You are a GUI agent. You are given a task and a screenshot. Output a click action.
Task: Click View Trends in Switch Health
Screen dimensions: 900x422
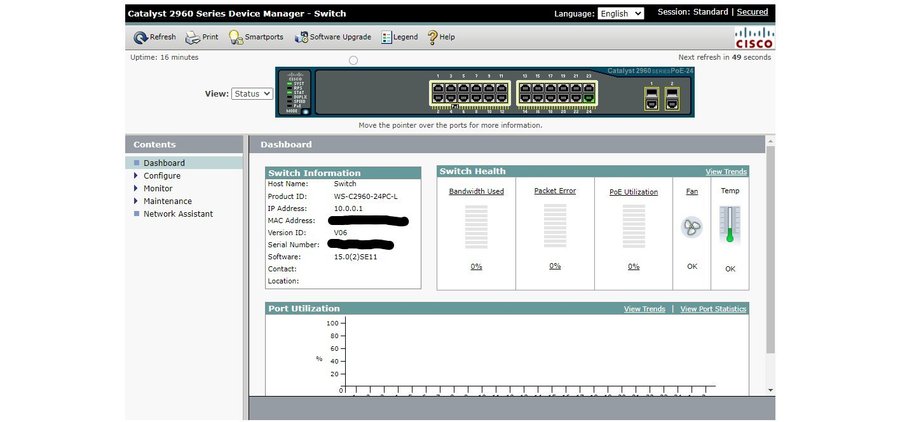coord(726,172)
